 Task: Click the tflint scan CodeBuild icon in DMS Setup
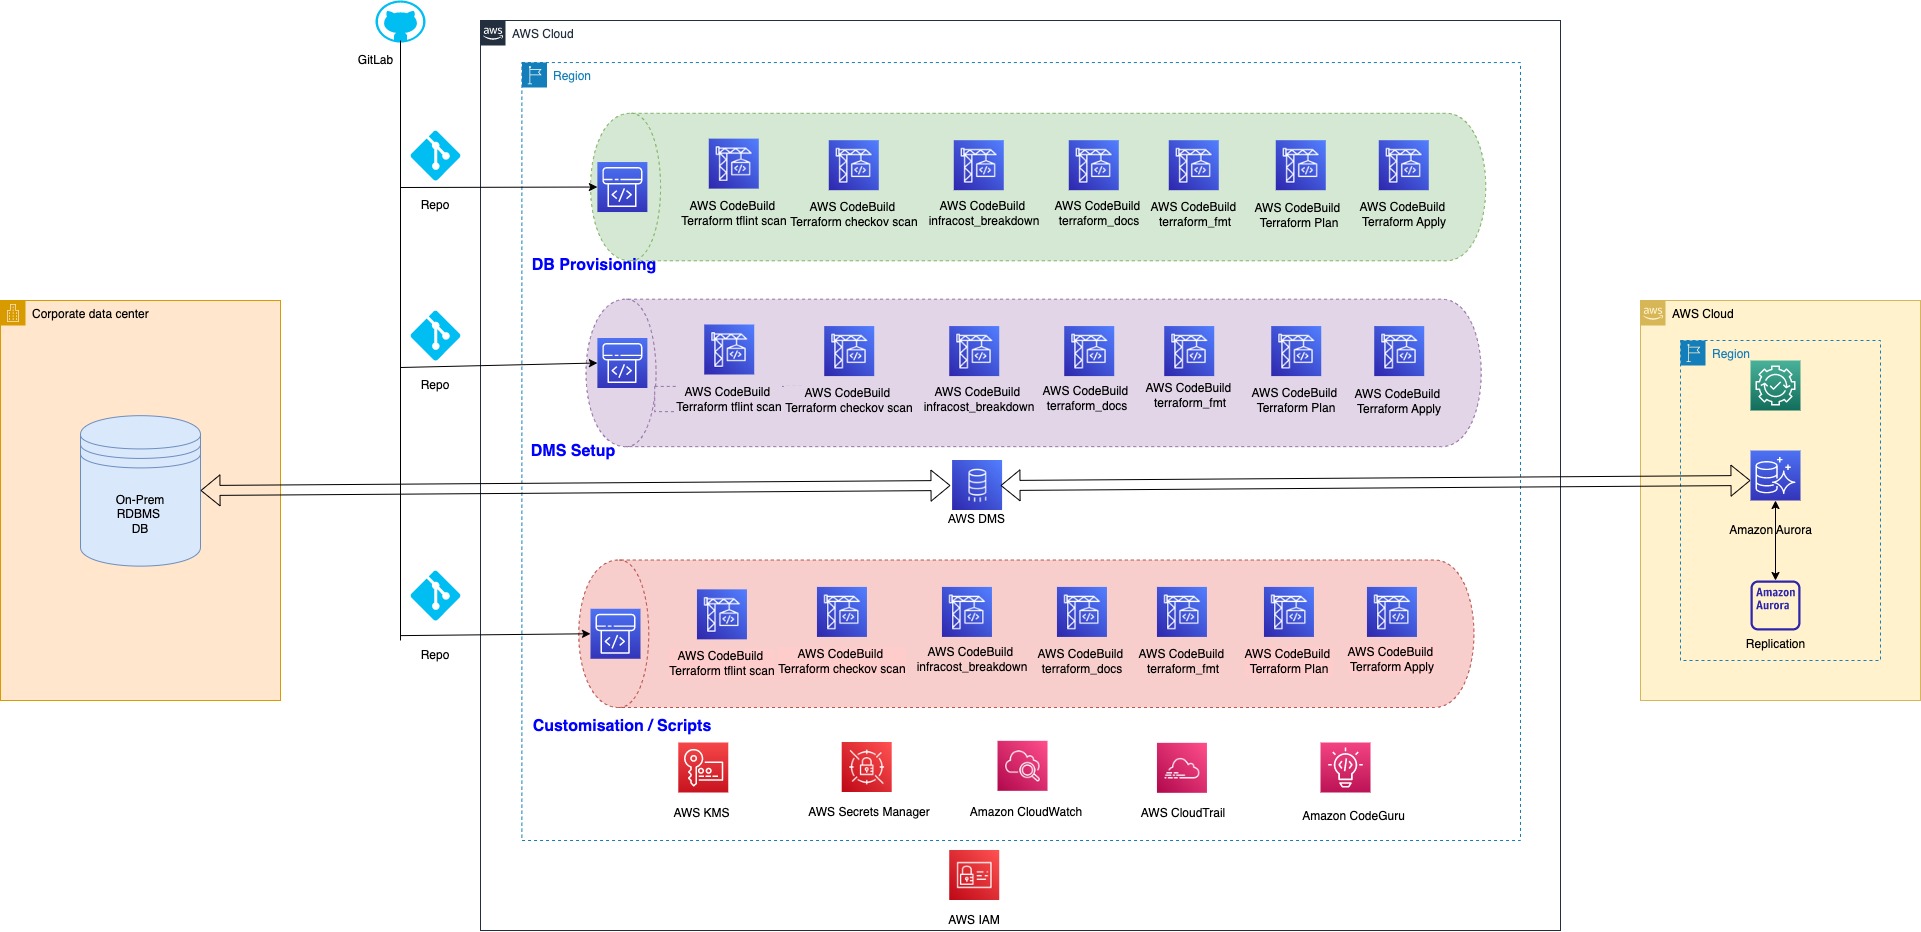coord(729,349)
